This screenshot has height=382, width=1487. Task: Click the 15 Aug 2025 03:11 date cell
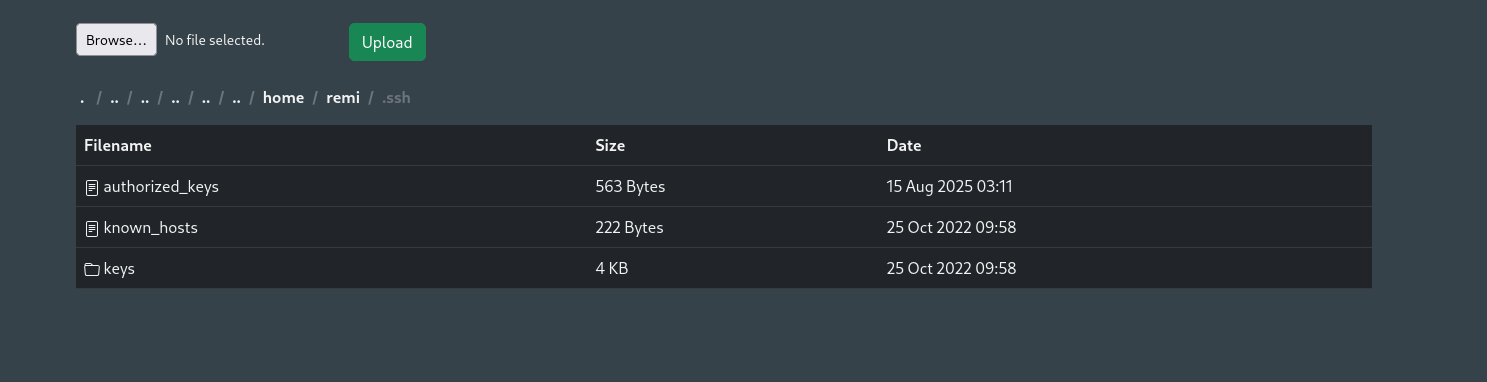(x=950, y=186)
